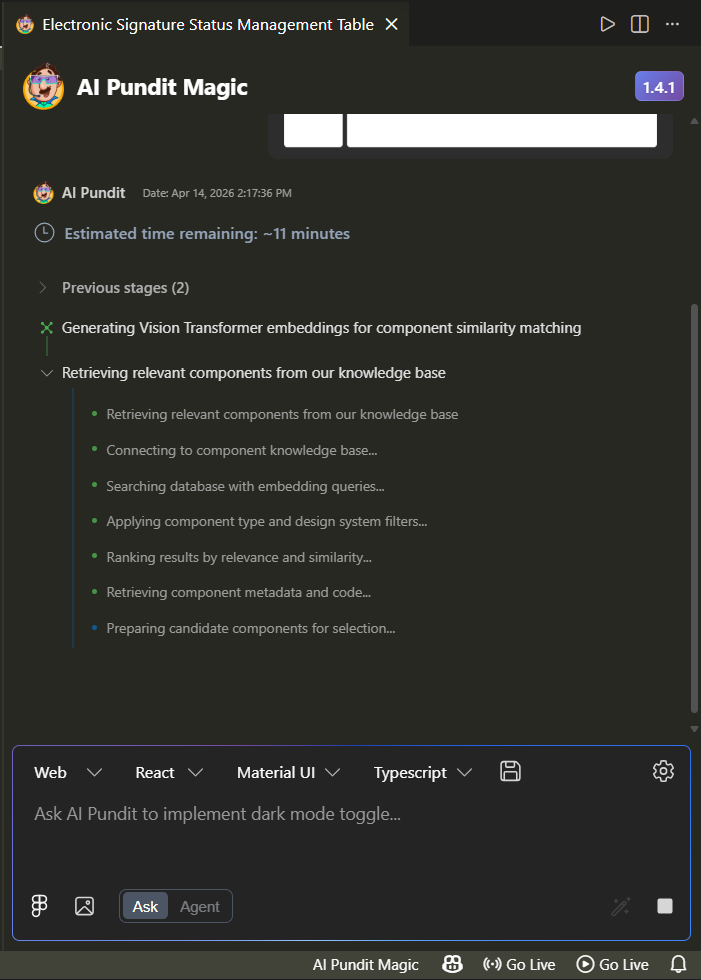This screenshot has height=980, width=701.
Task: Click 'Connecting to component knowledge base...' step
Action: click(242, 450)
